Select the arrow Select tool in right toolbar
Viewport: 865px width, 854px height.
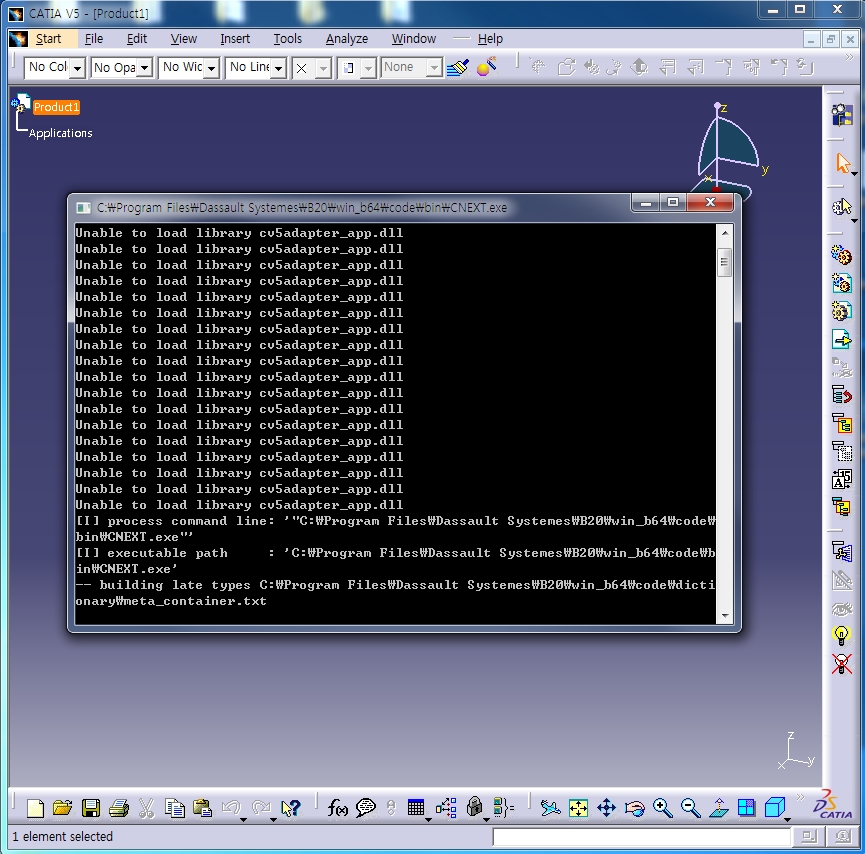(x=842, y=163)
